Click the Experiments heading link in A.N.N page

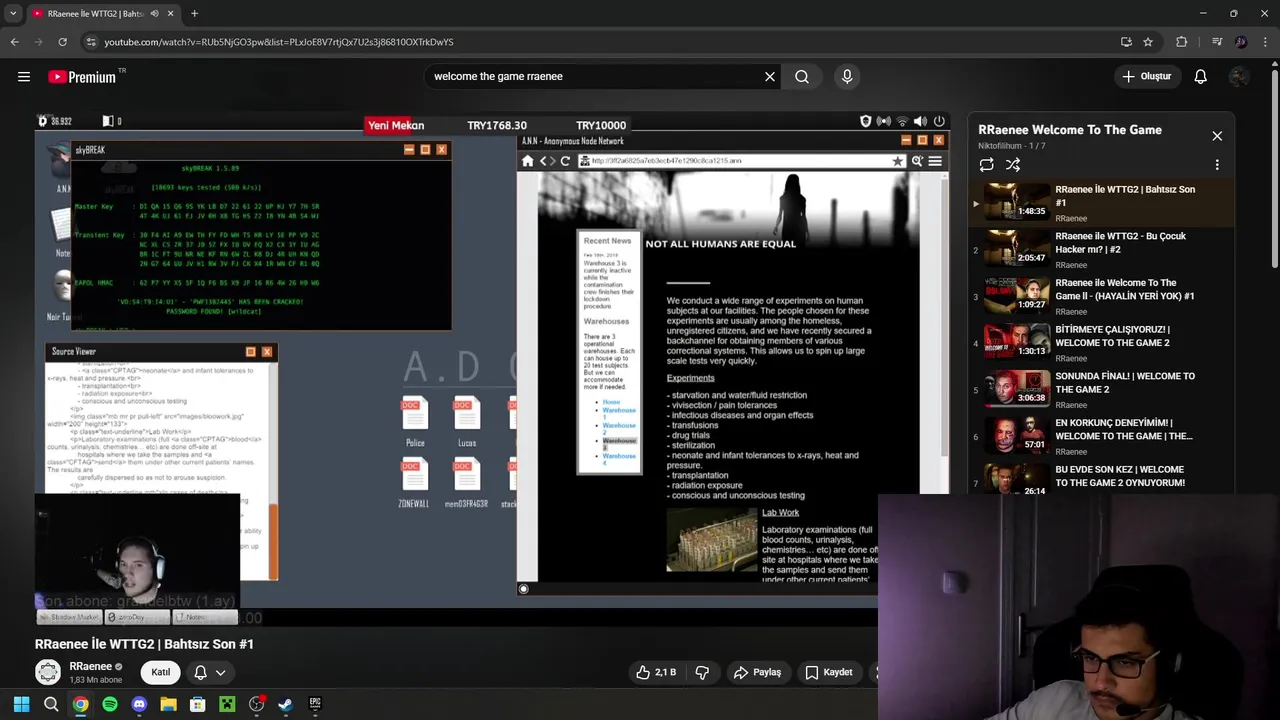[691, 378]
